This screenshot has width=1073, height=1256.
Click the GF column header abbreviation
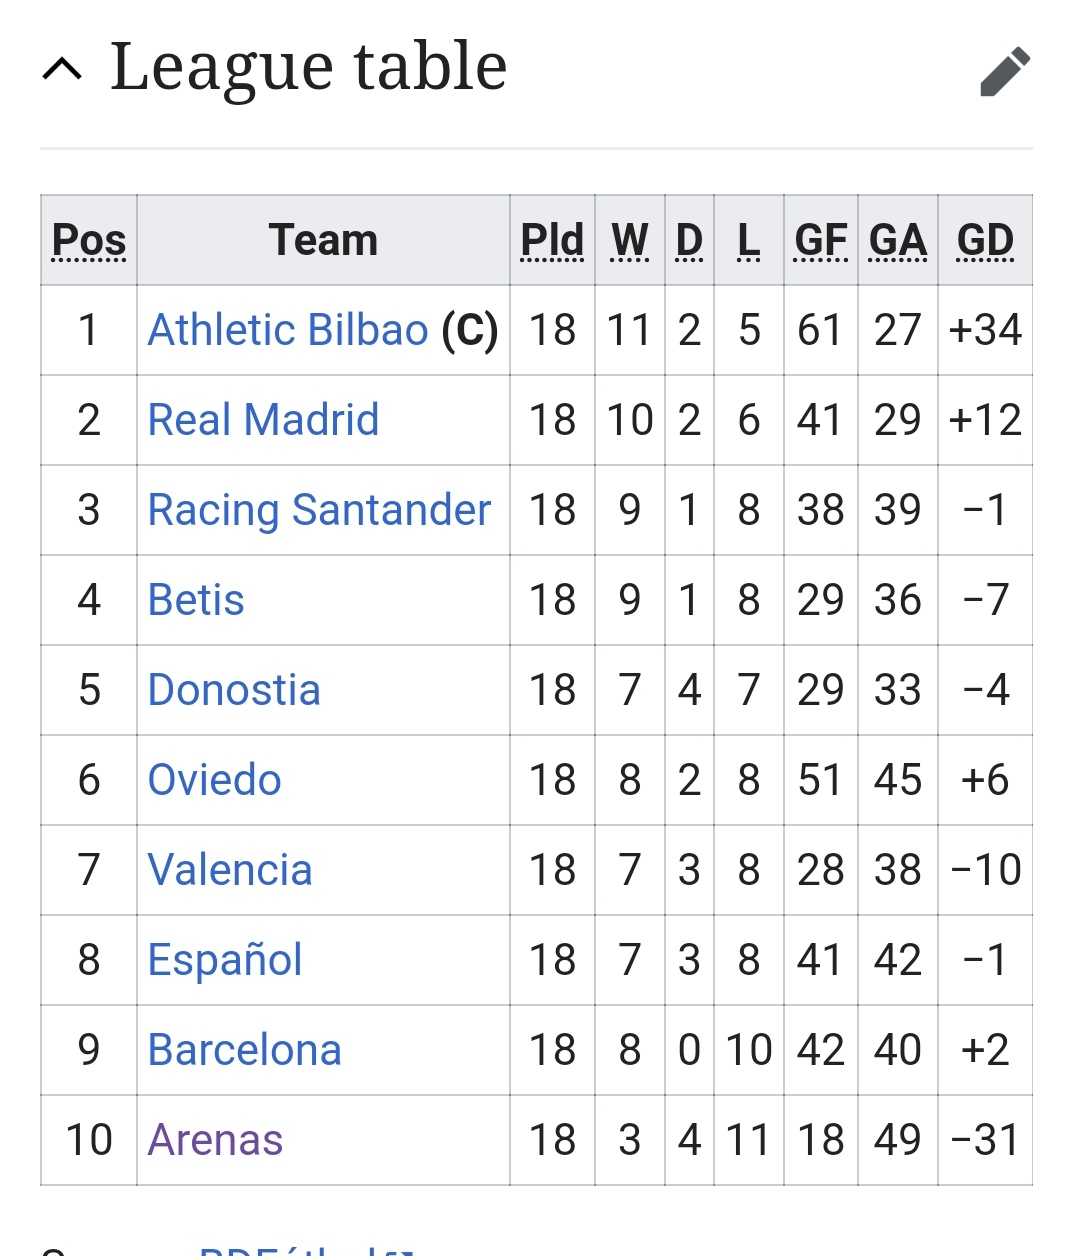[820, 240]
